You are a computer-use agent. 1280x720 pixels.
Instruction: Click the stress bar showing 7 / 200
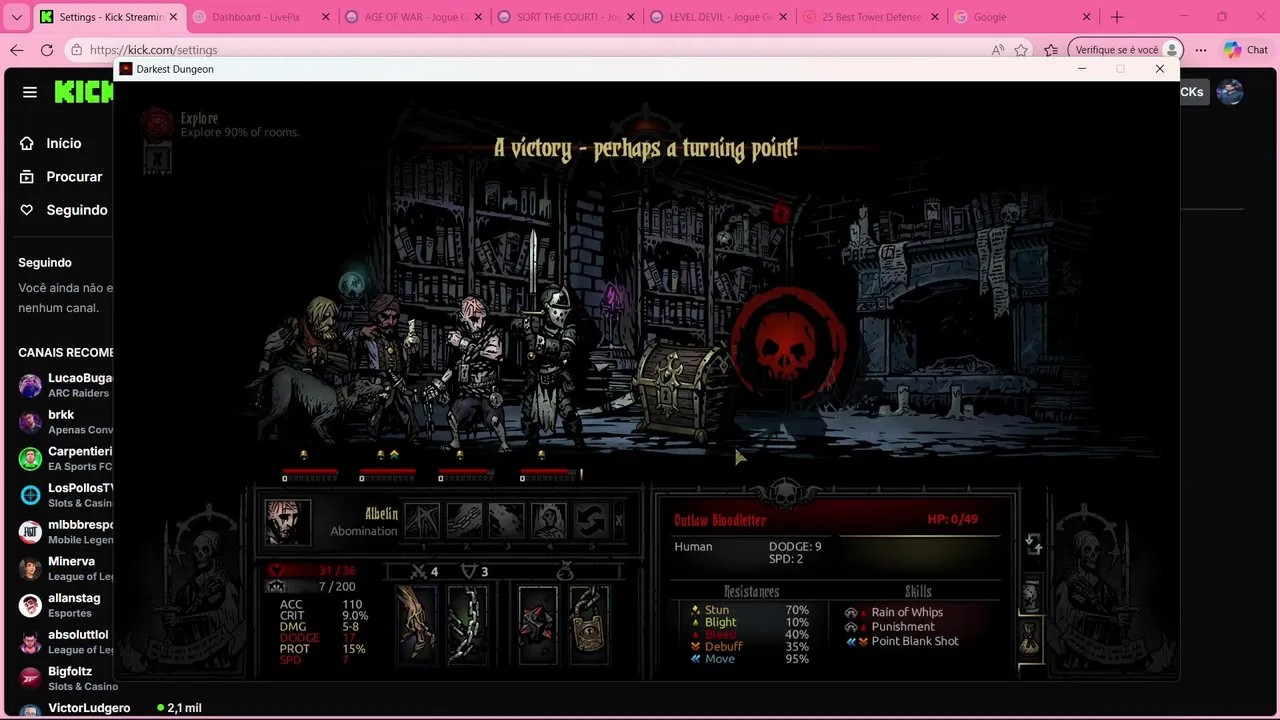pos(312,587)
